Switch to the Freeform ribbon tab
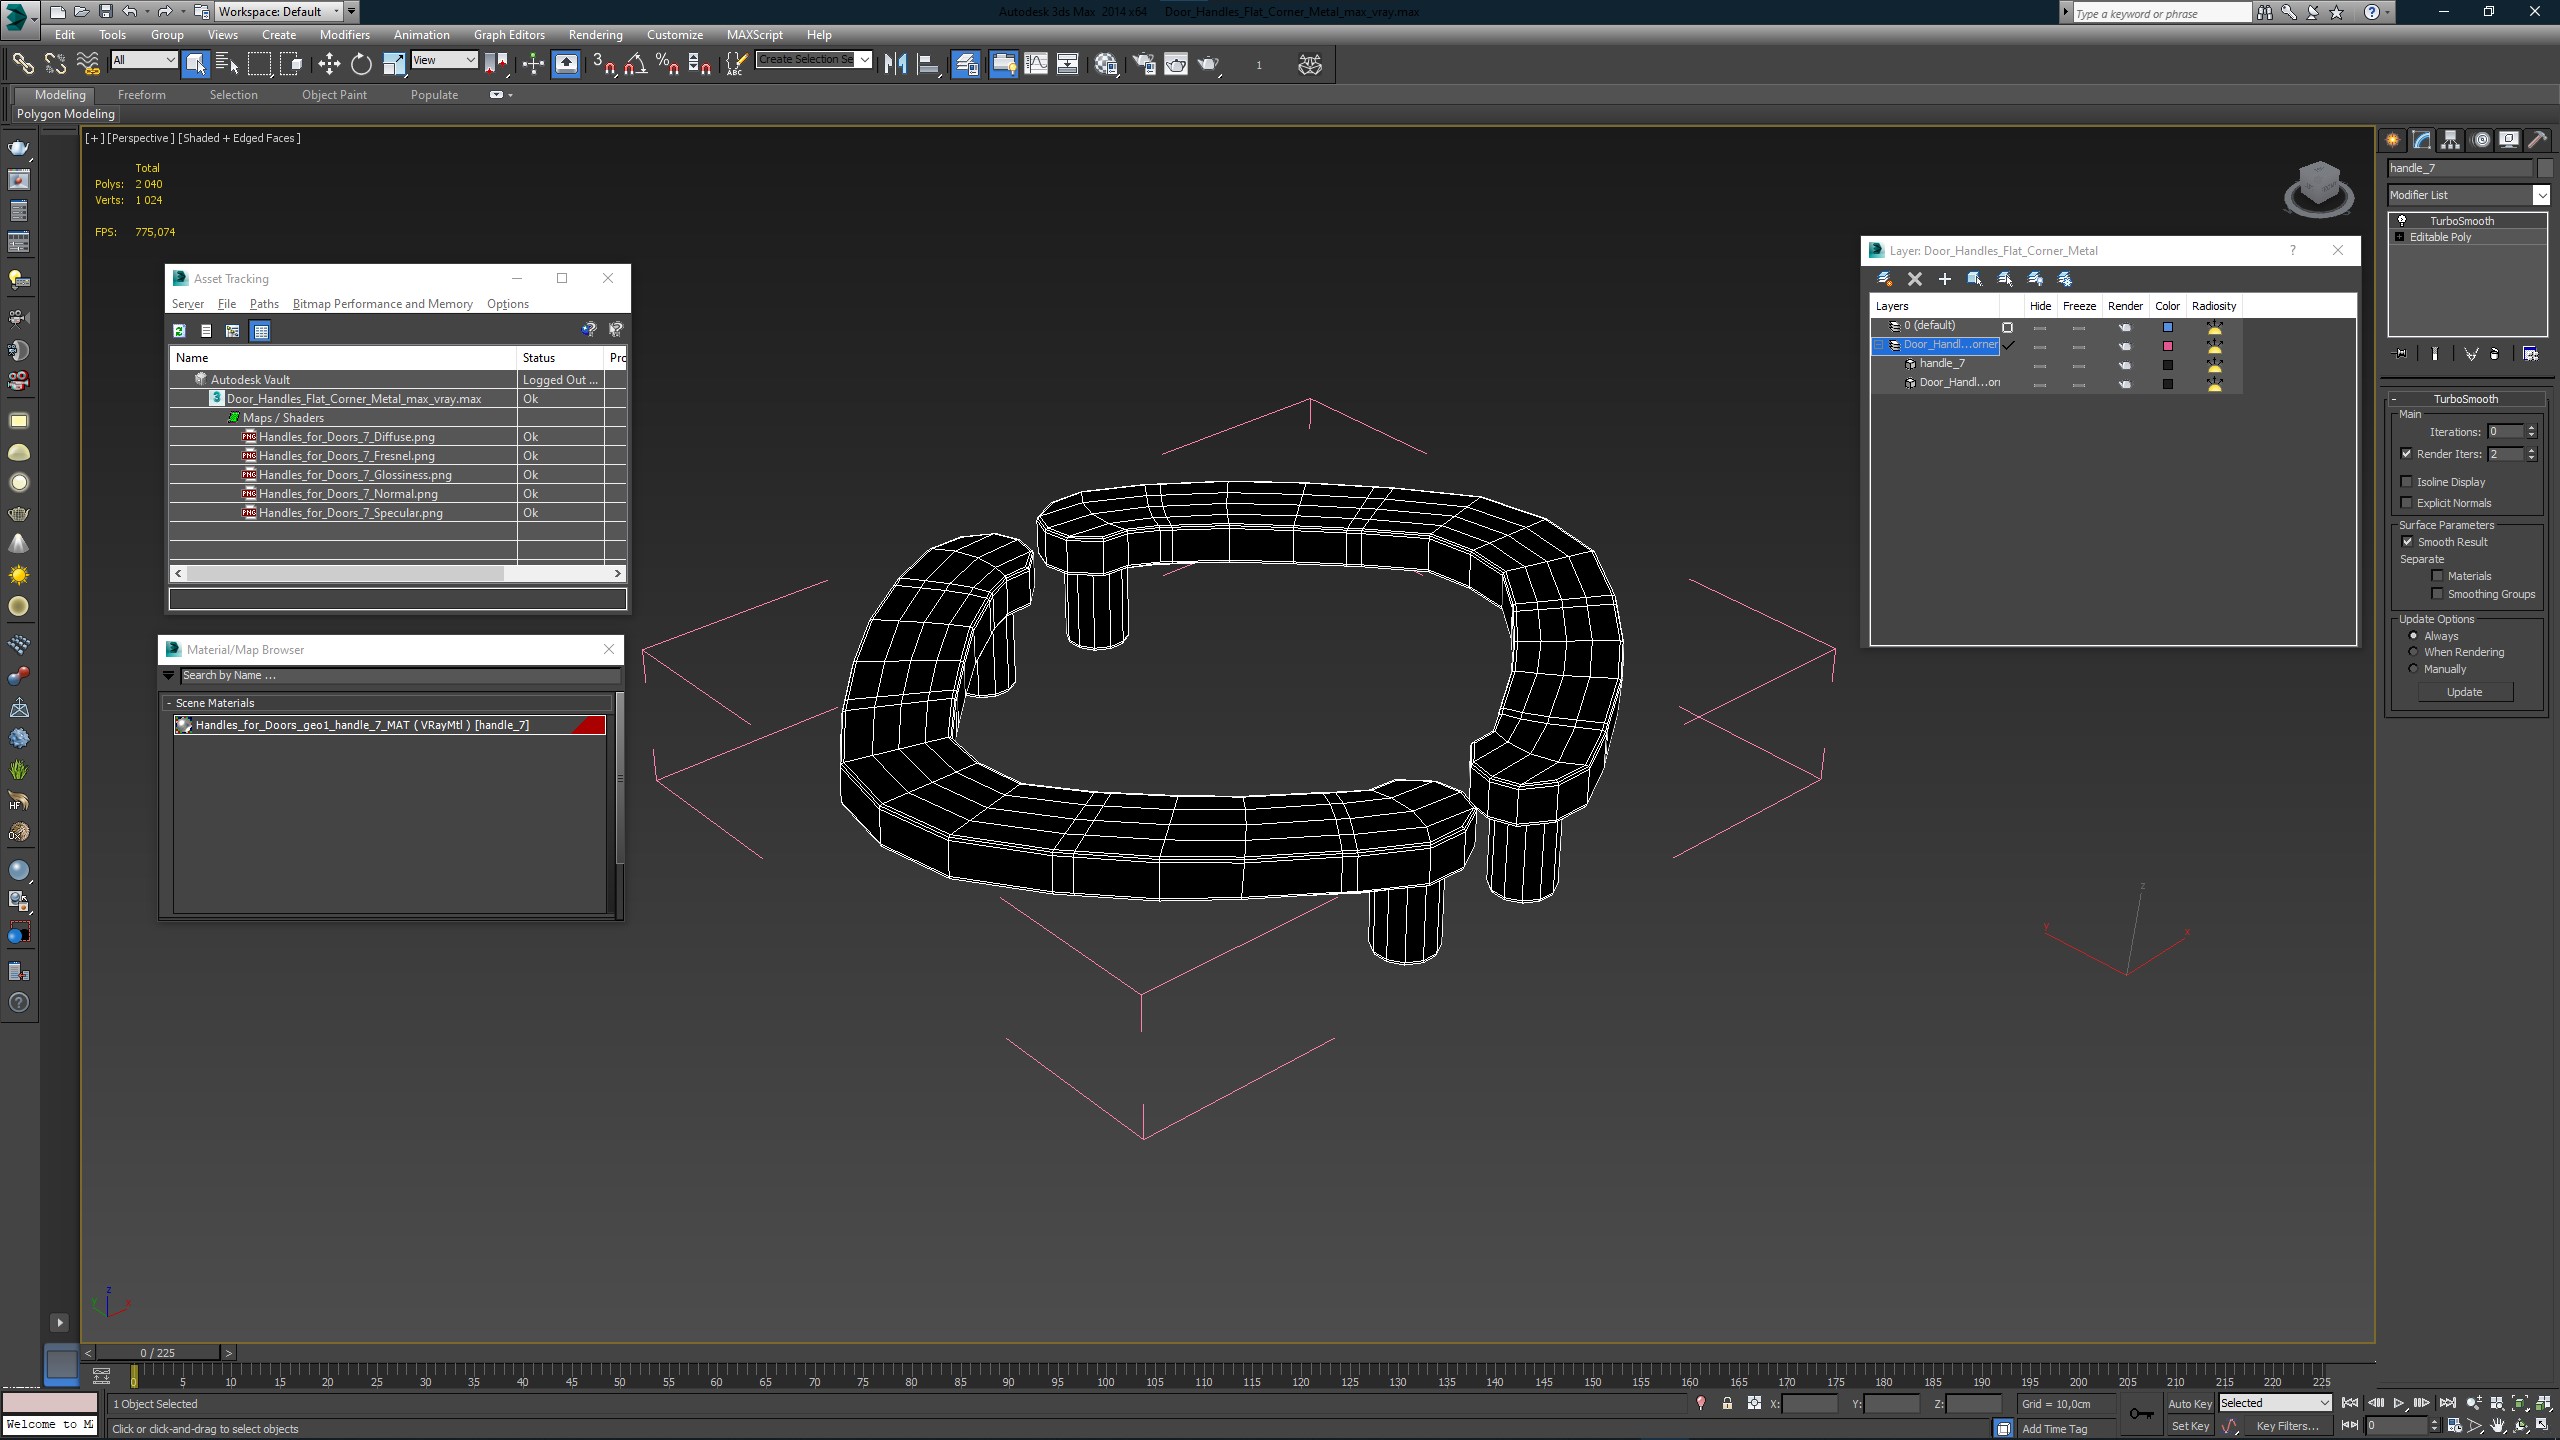 [141, 95]
